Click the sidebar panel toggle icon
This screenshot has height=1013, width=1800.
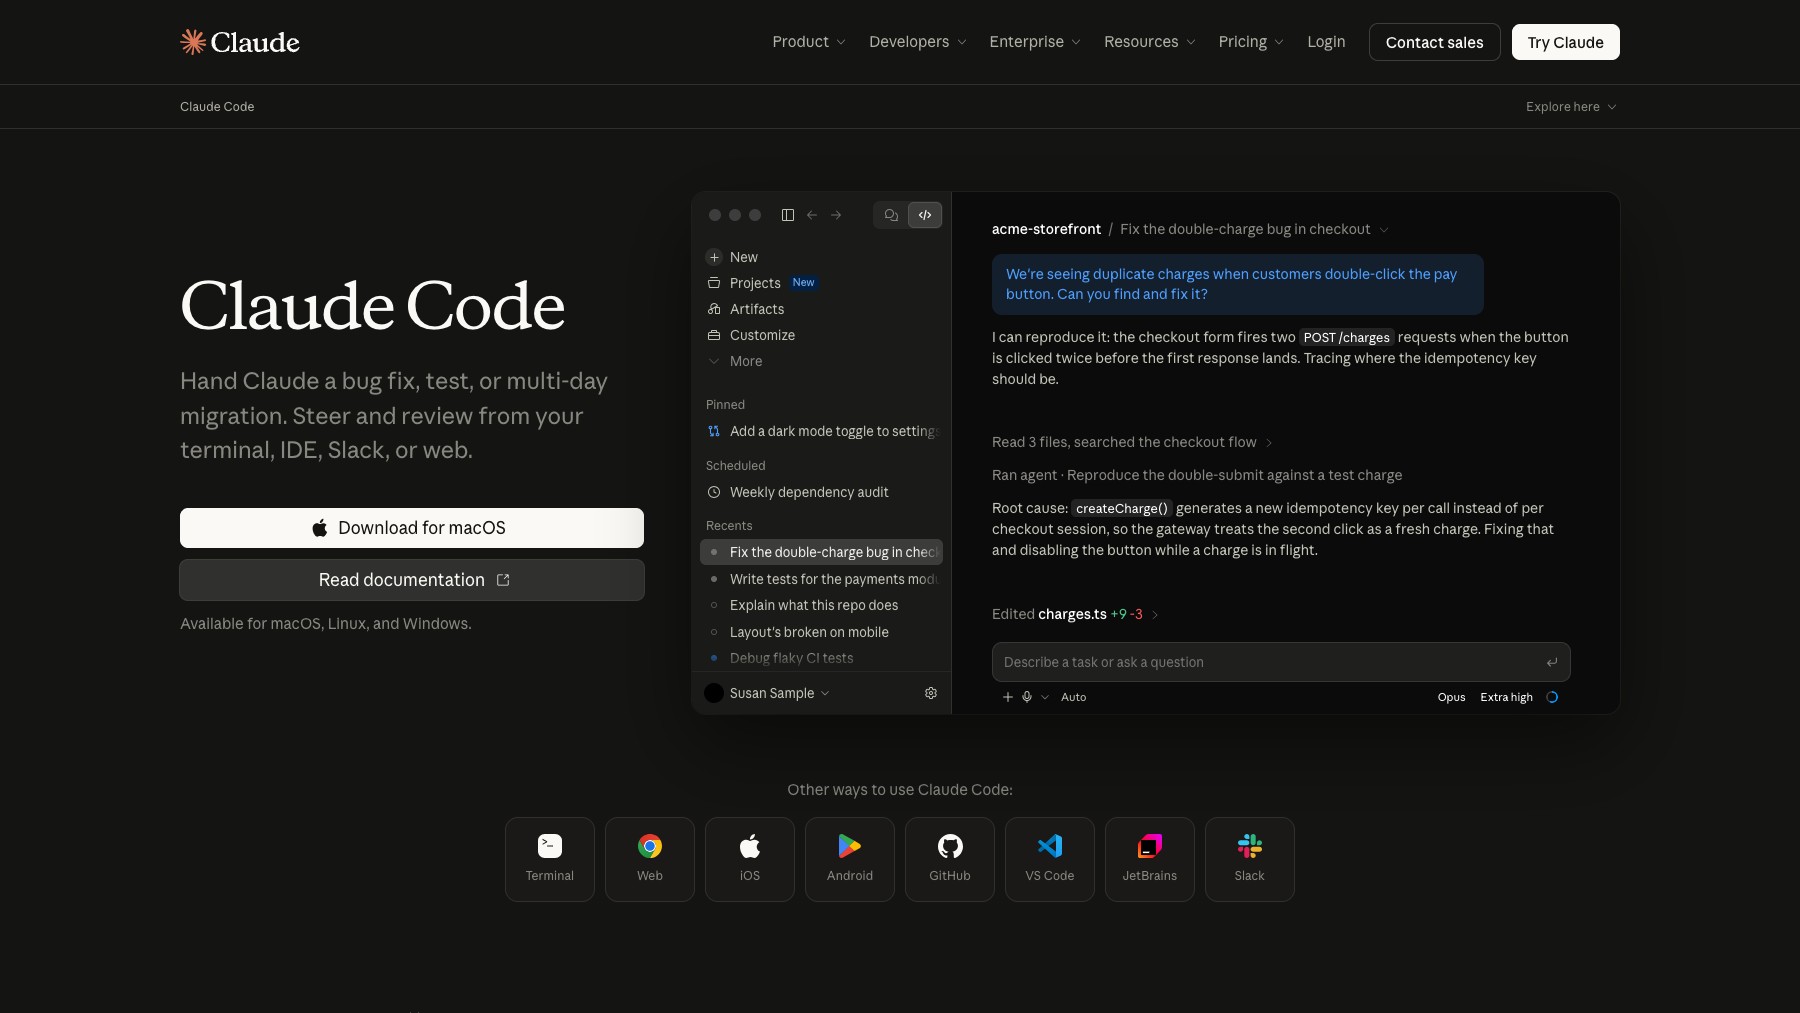788,215
